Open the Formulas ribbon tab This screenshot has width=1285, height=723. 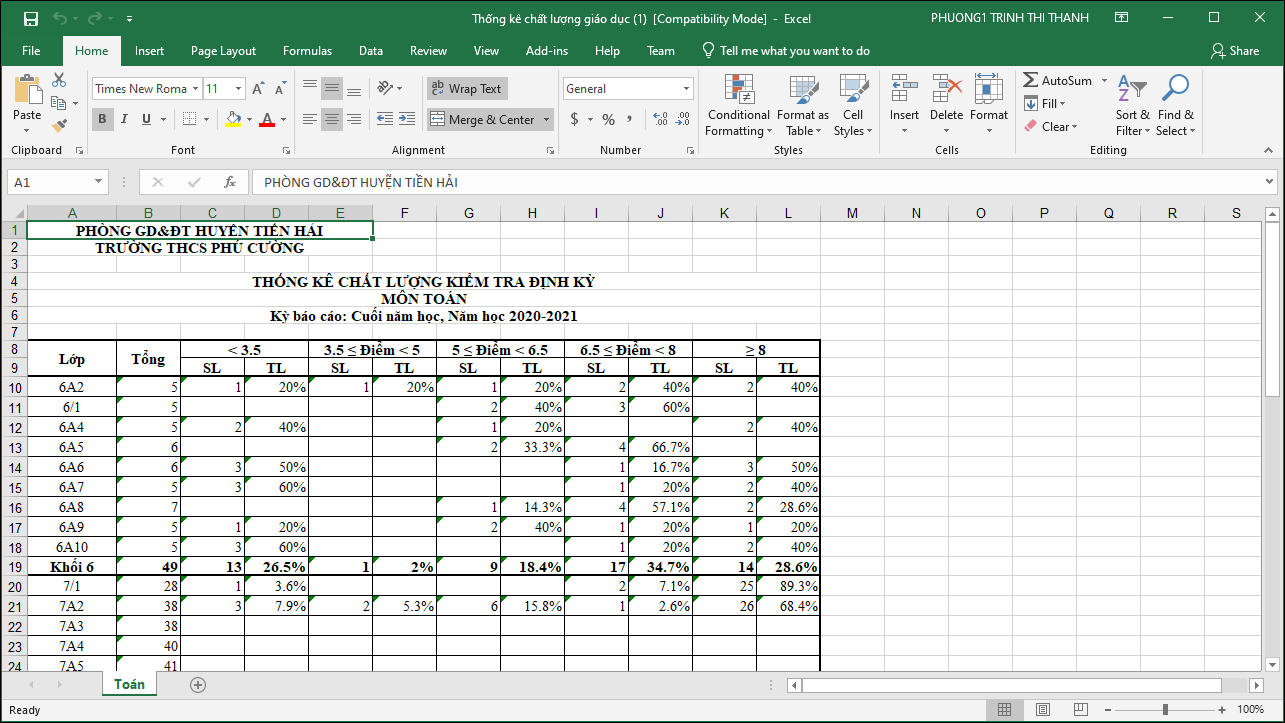tap(307, 51)
